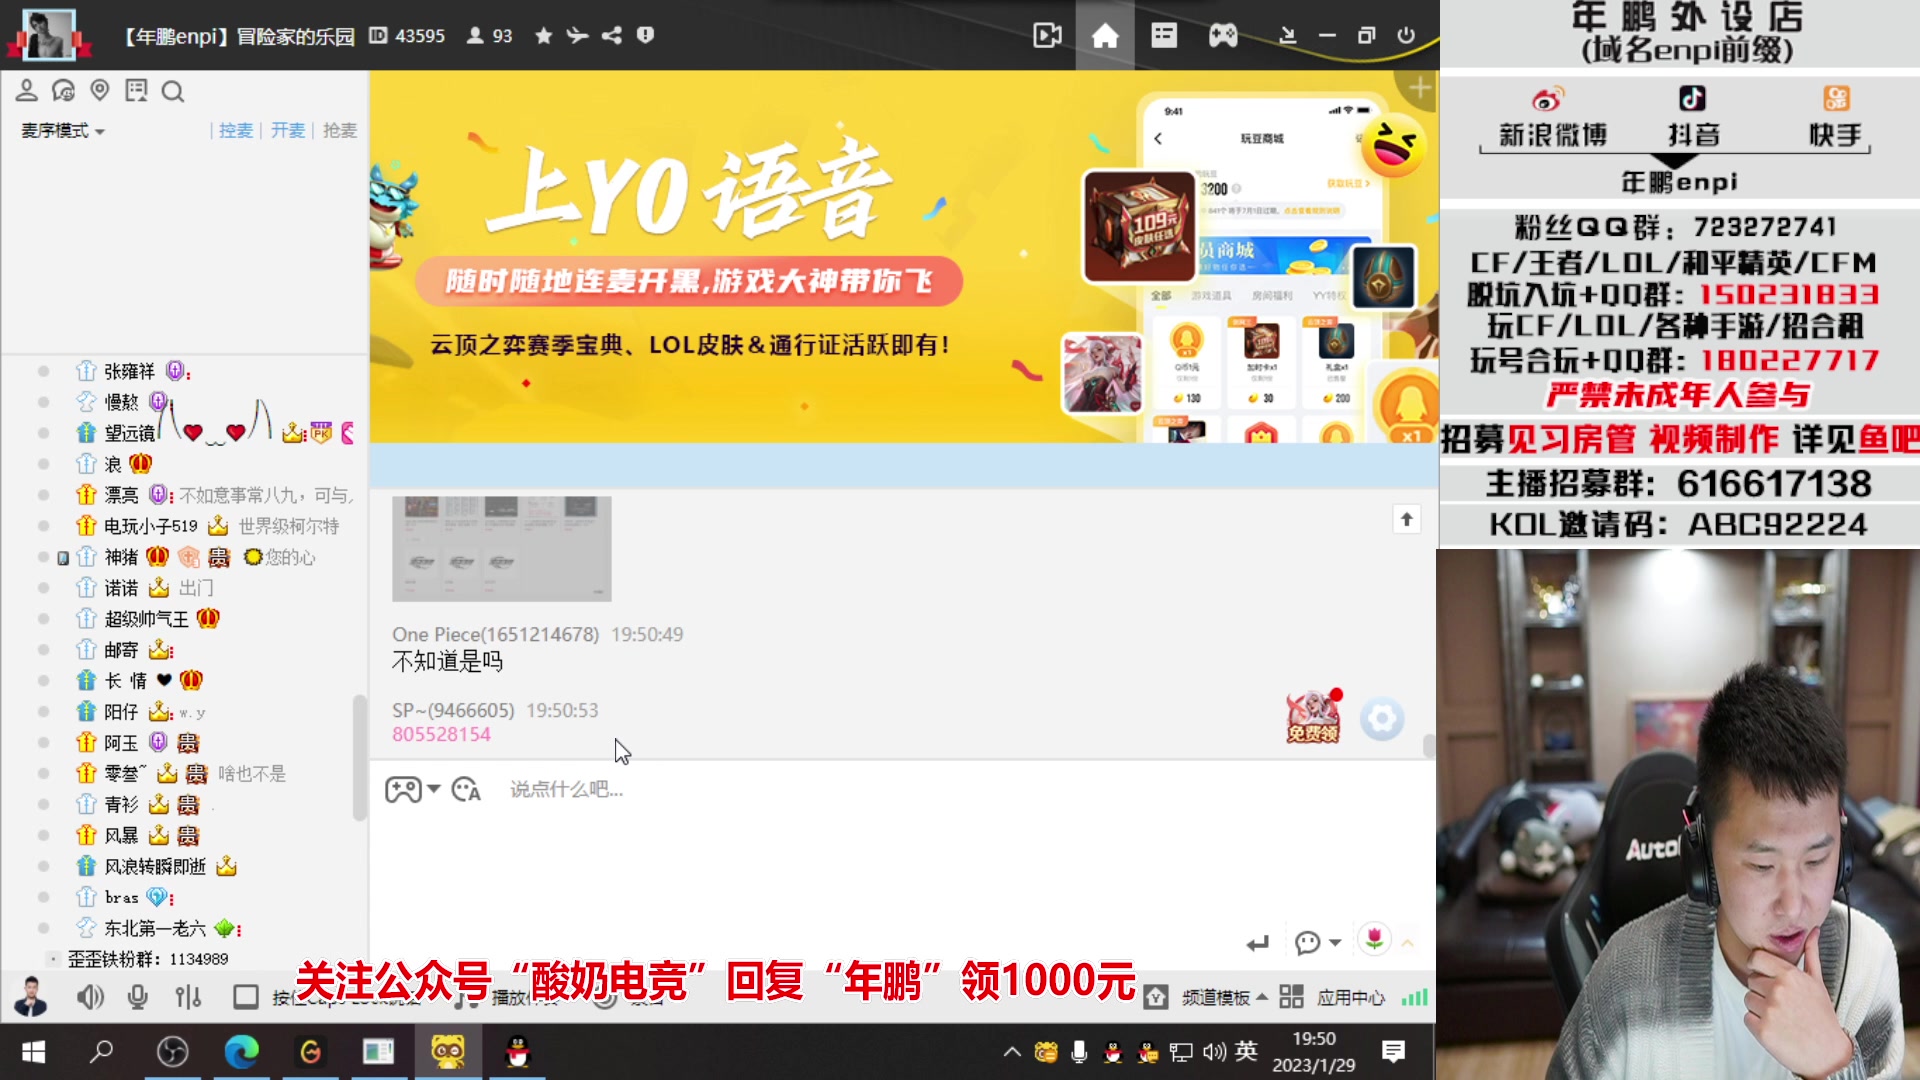
Task: Open the channel list icon
Action: (x=136, y=91)
